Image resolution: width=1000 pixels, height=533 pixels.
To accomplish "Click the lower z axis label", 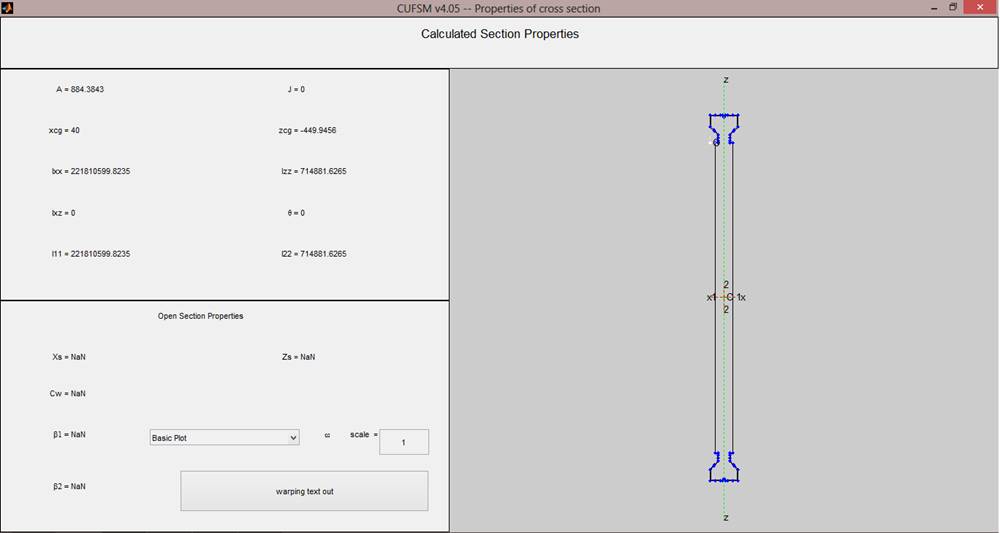I will [x=726, y=517].
